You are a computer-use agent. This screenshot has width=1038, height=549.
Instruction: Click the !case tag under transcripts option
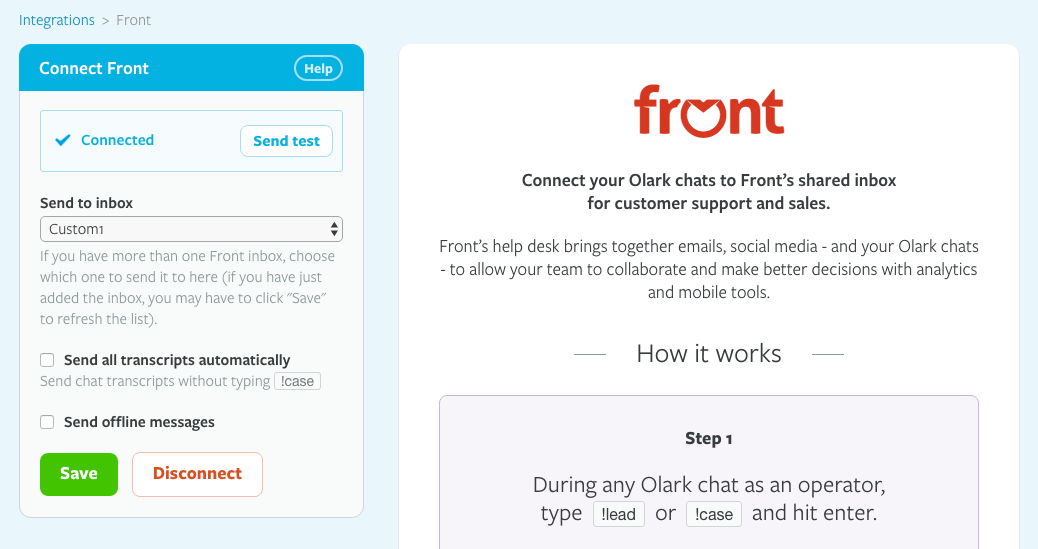[x=297, y=381]
